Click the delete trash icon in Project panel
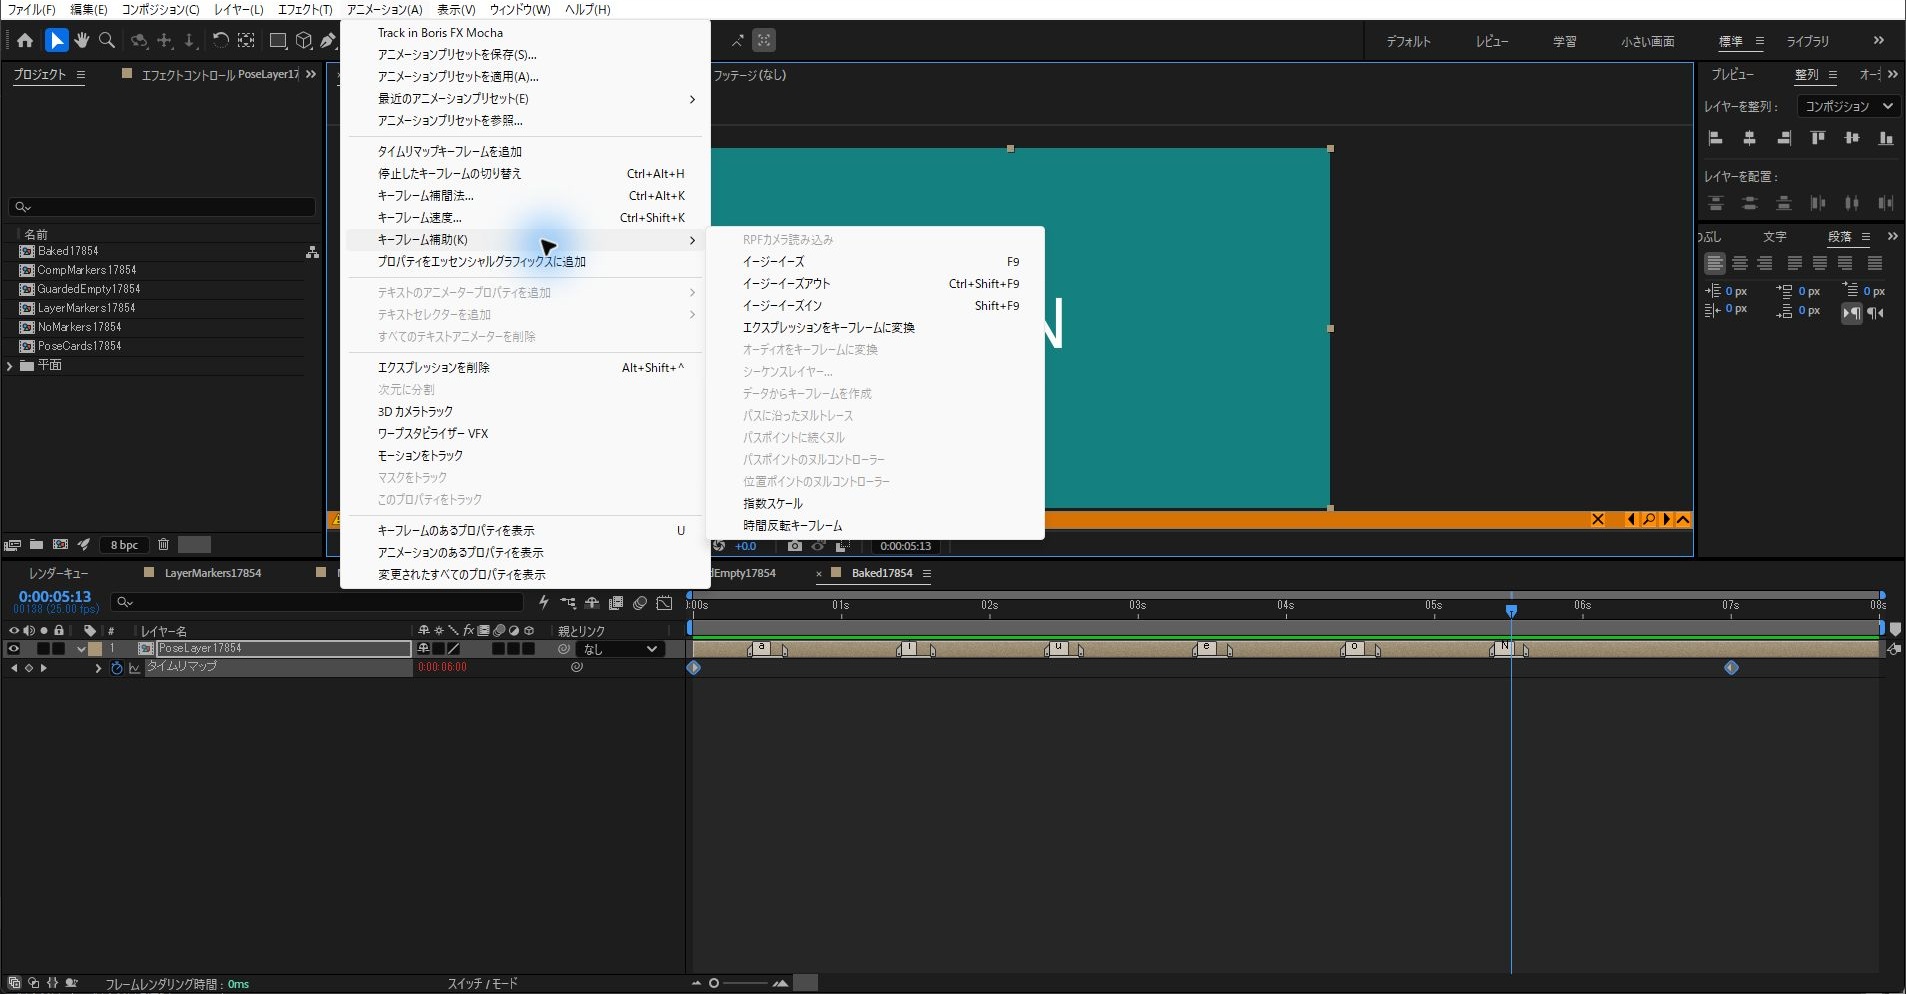This screenshot has width=1906, height=994. click(x=164, y=545)
